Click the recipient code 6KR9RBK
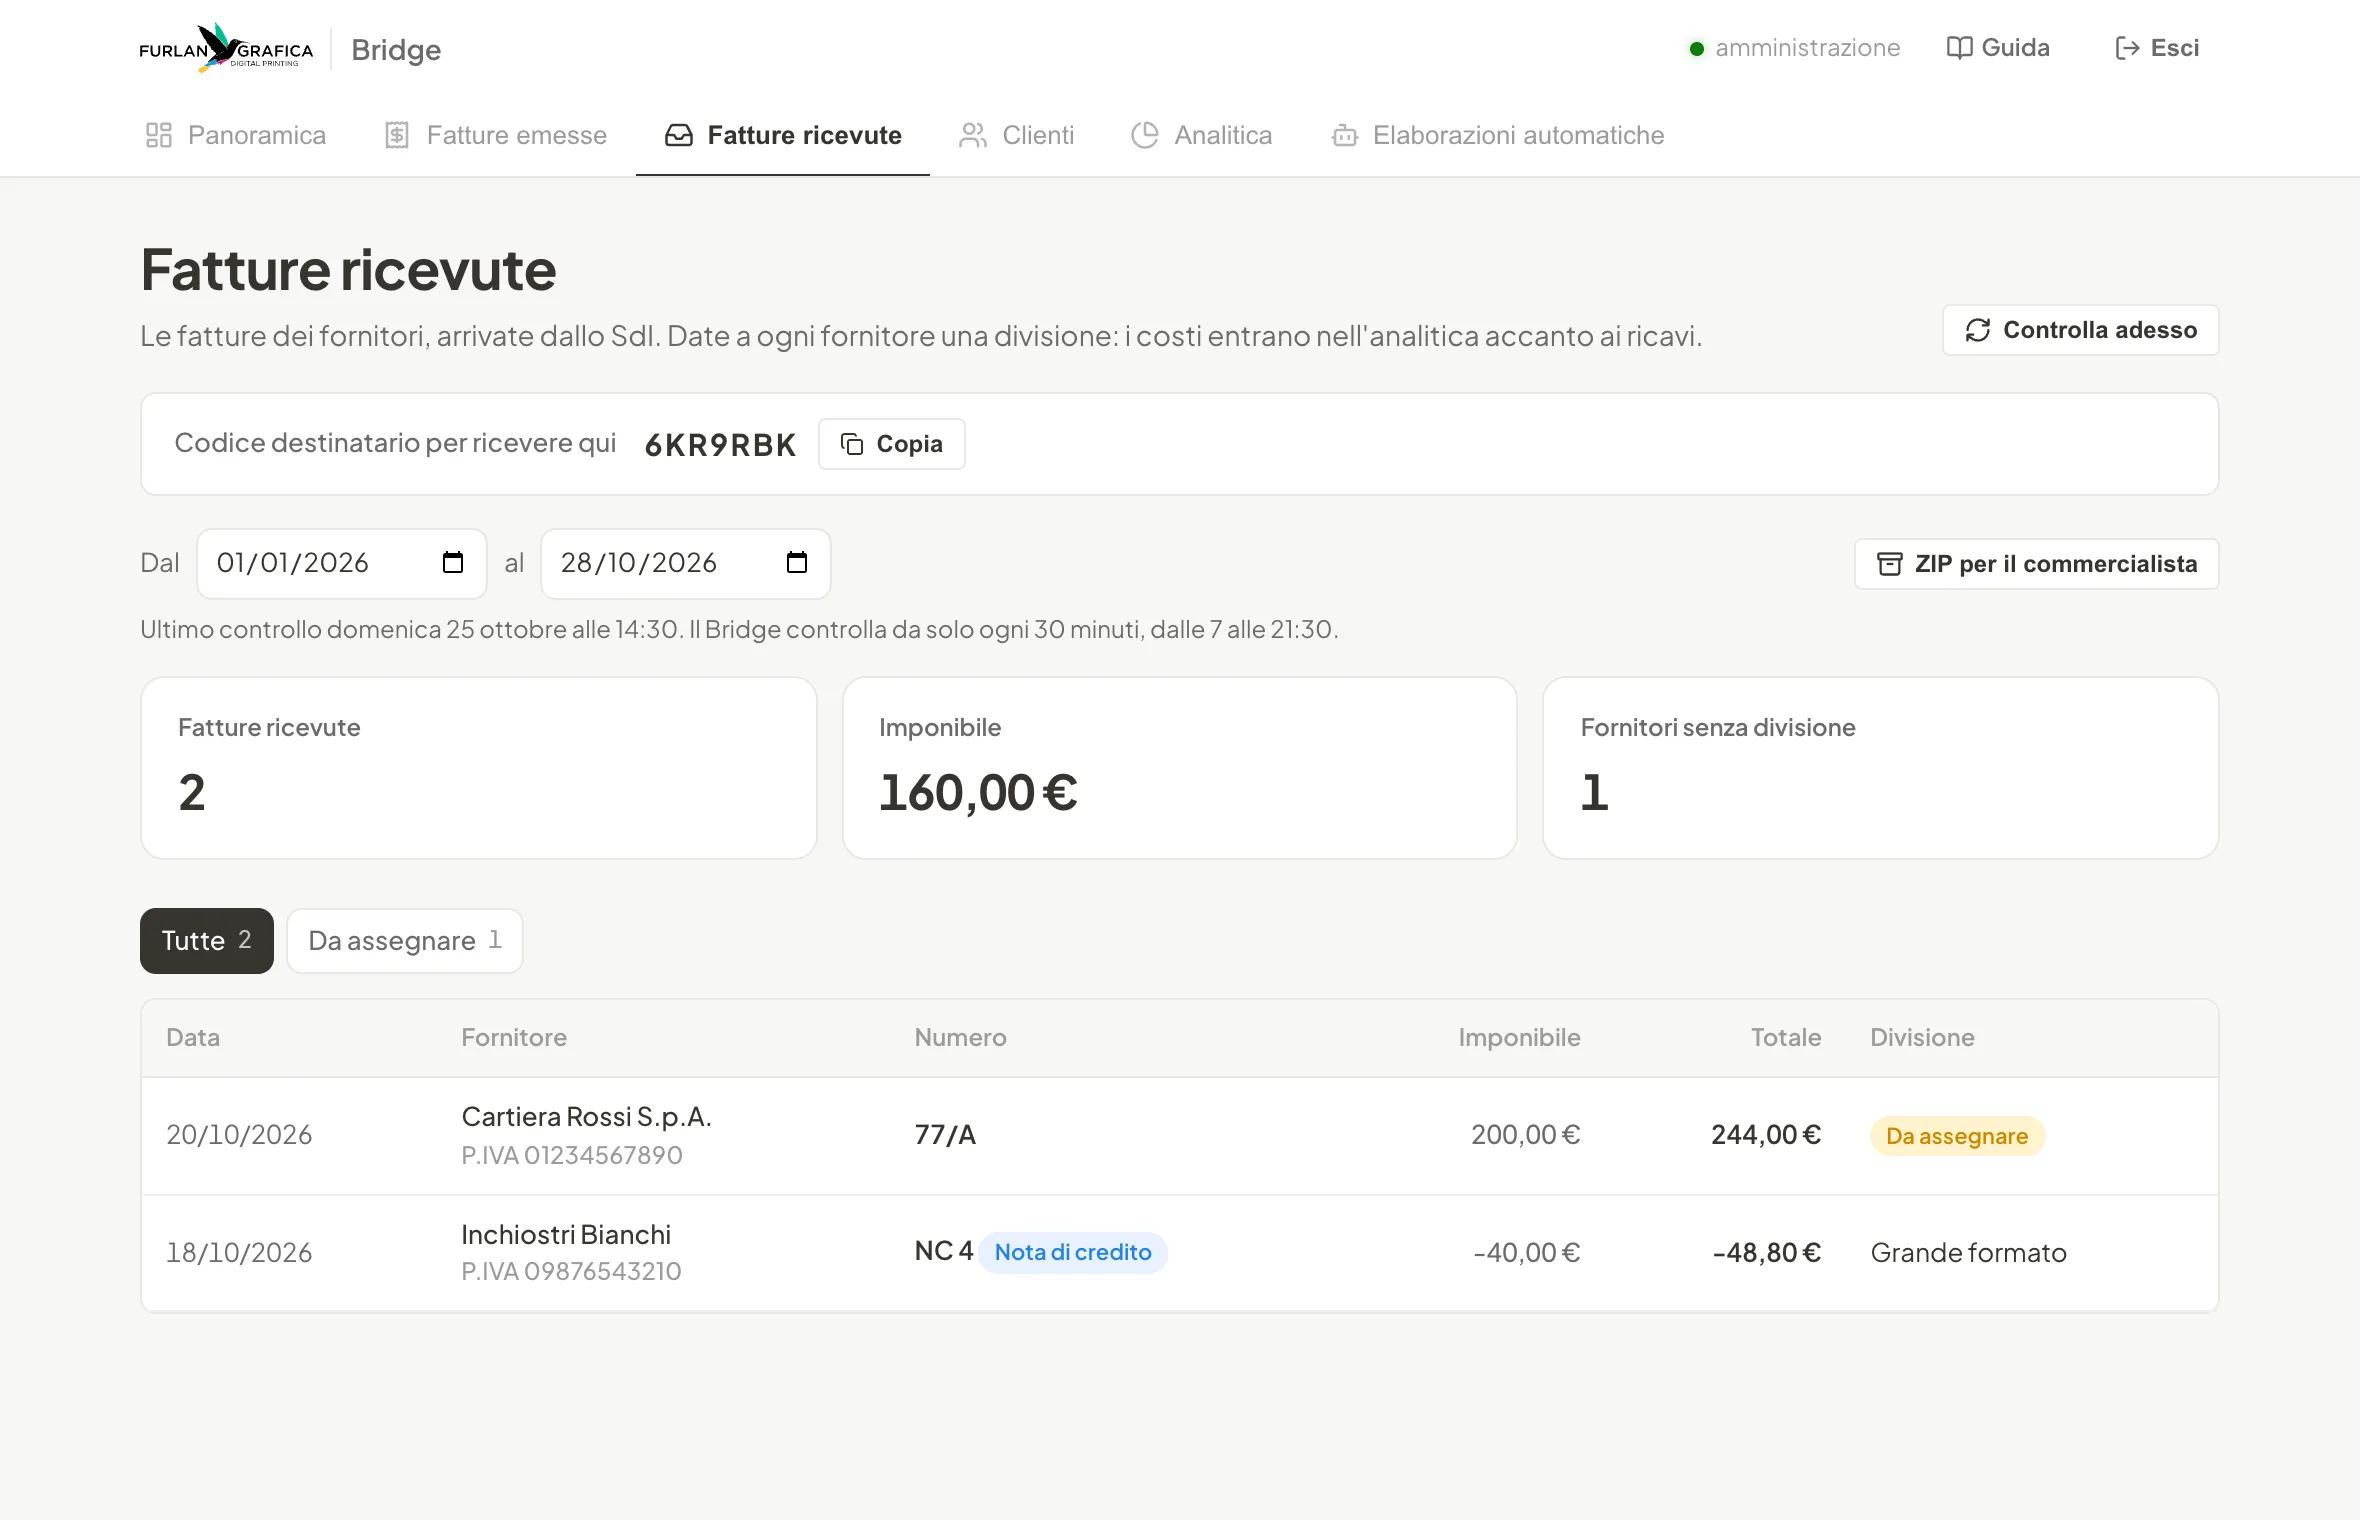Viewport: 2360px width, 1520px height. [720, 445]
